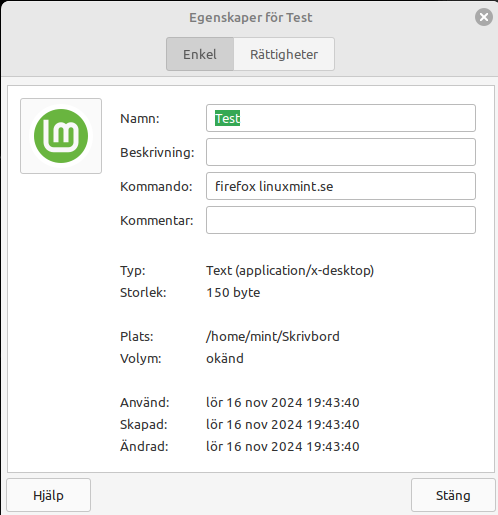Click the Skapad timestamp value
498x515 pixels.
tap(283, 424)
